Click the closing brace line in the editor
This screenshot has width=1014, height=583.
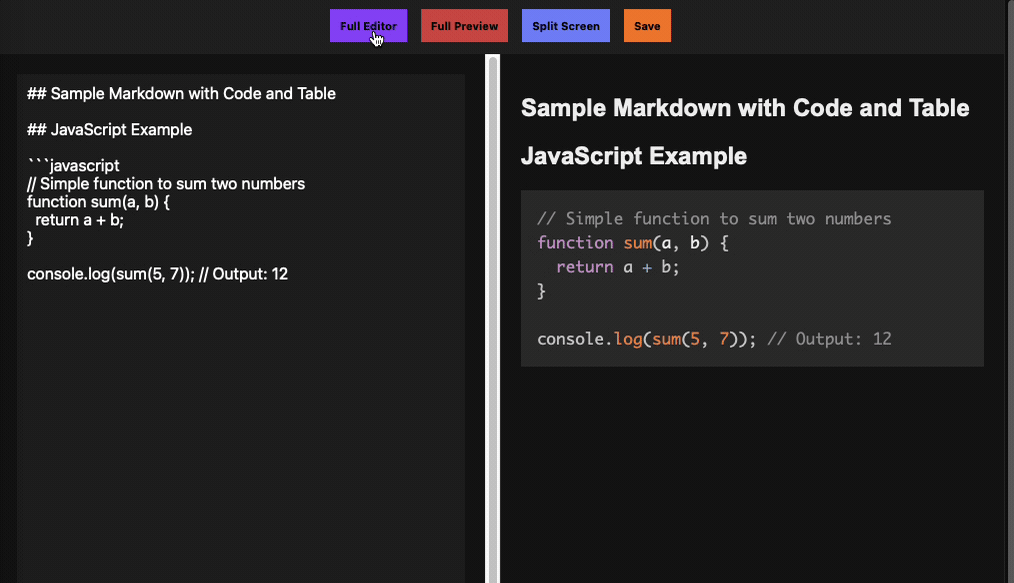(x=30, y=238)
